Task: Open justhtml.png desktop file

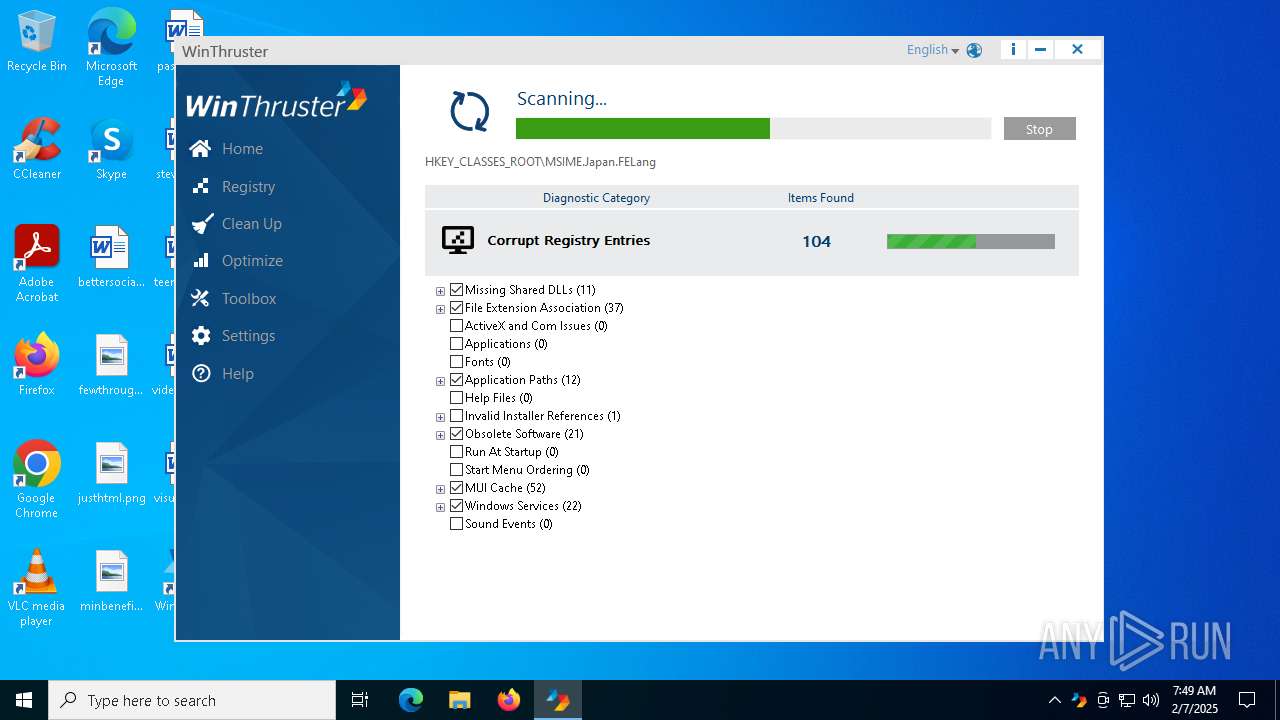Action: point(111,473)
